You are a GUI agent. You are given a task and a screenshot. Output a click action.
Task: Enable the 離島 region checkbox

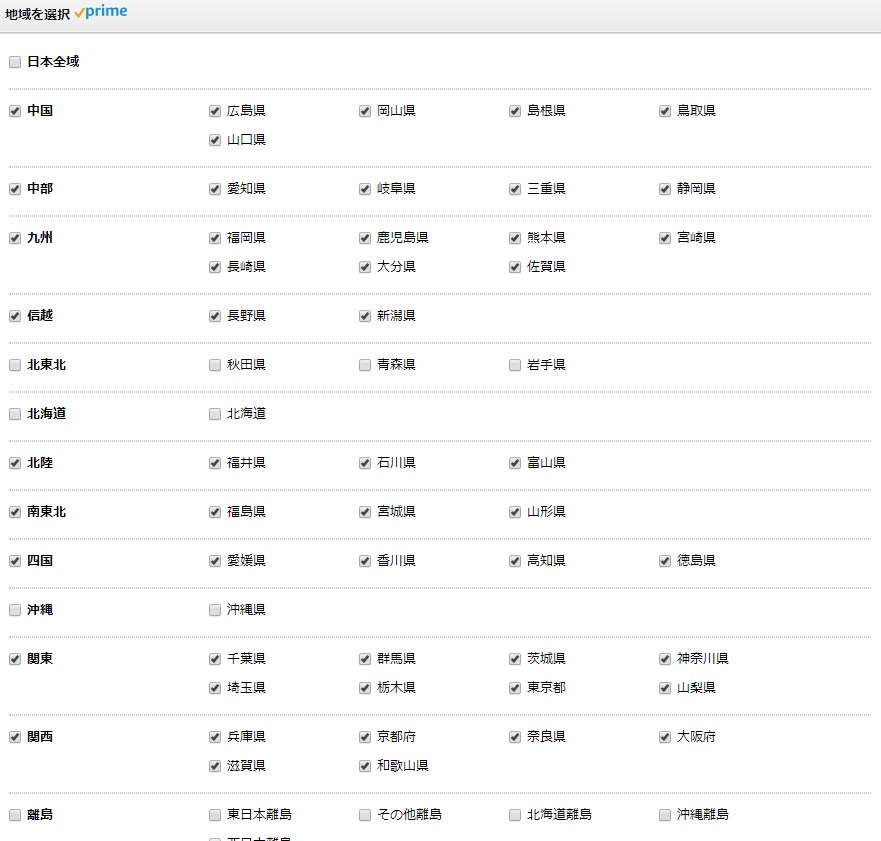coord(15,815)
